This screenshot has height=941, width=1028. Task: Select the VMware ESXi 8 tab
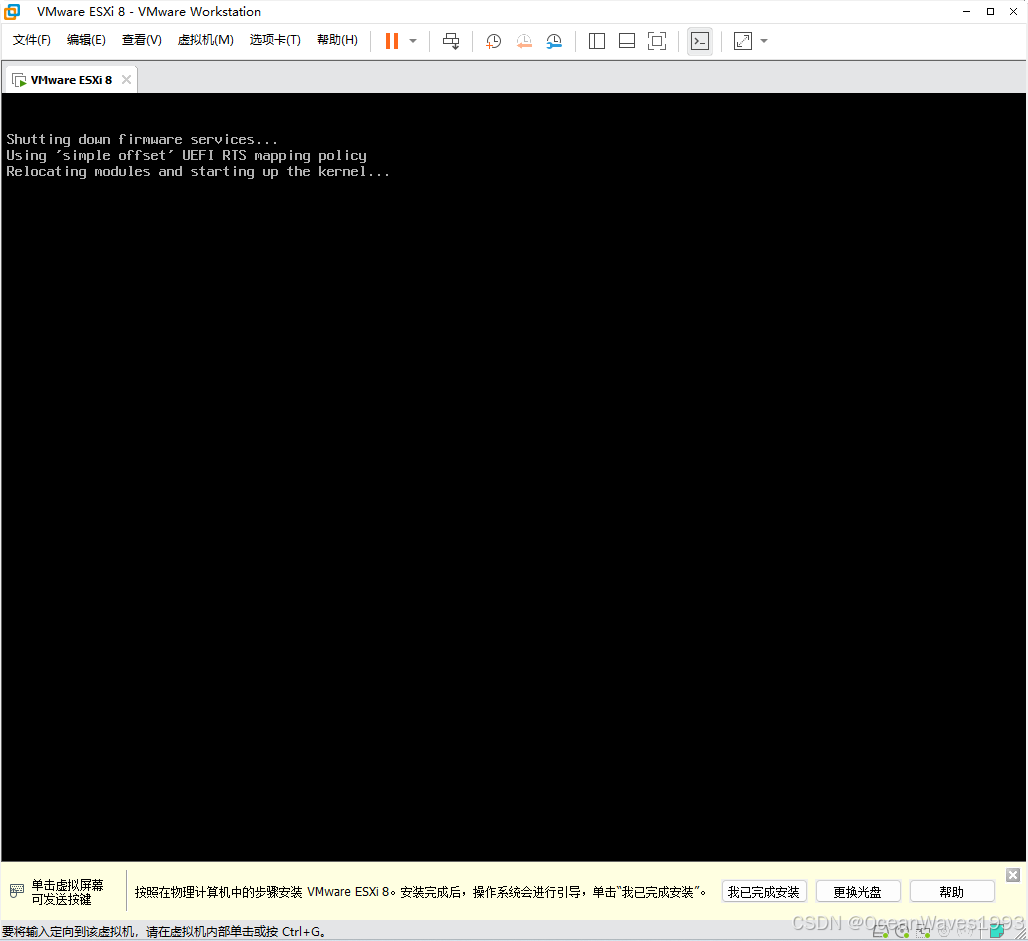tap(71, 80)
